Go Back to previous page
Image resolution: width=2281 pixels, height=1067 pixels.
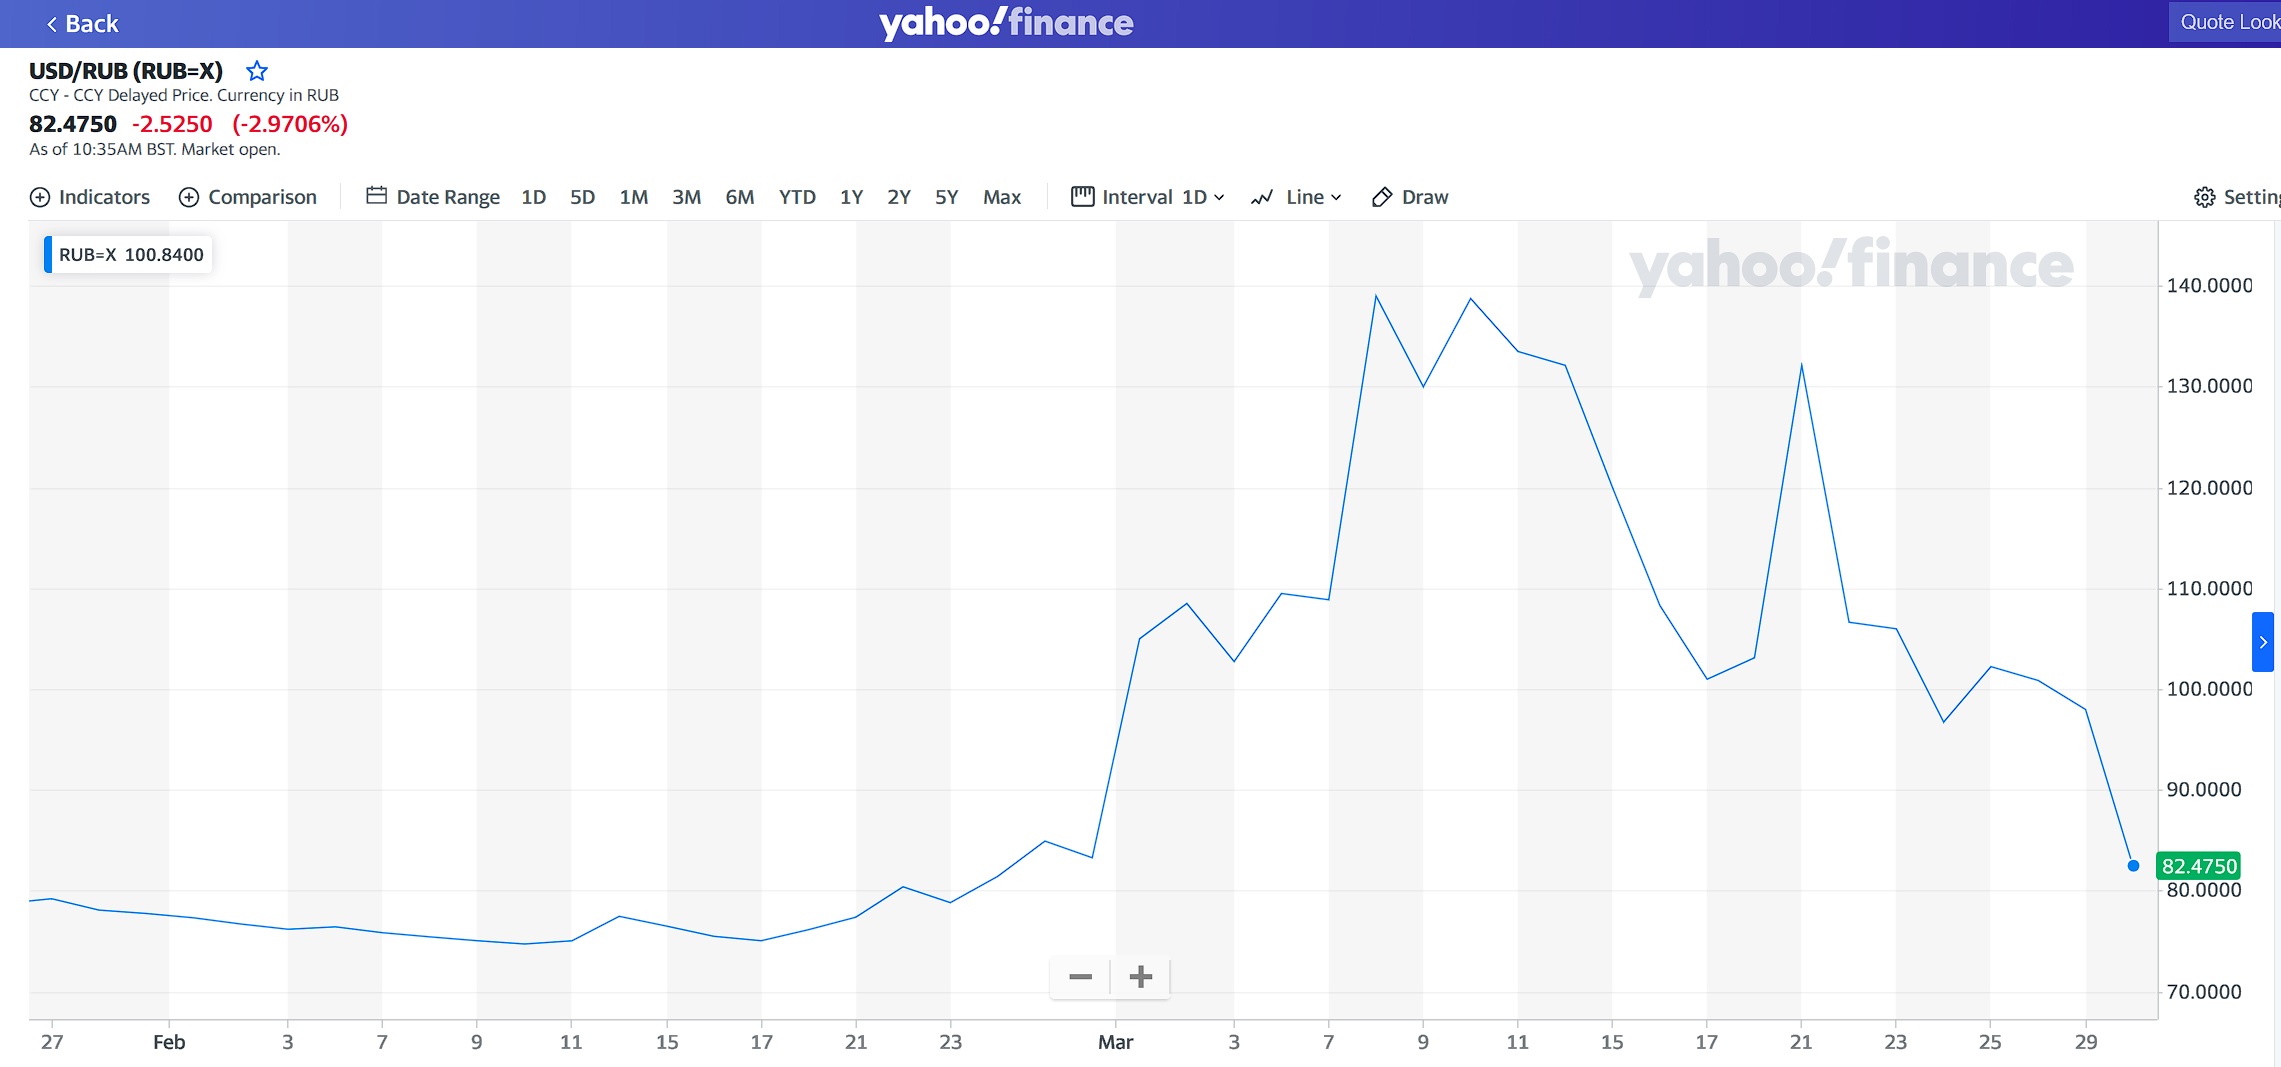(82, 24)
